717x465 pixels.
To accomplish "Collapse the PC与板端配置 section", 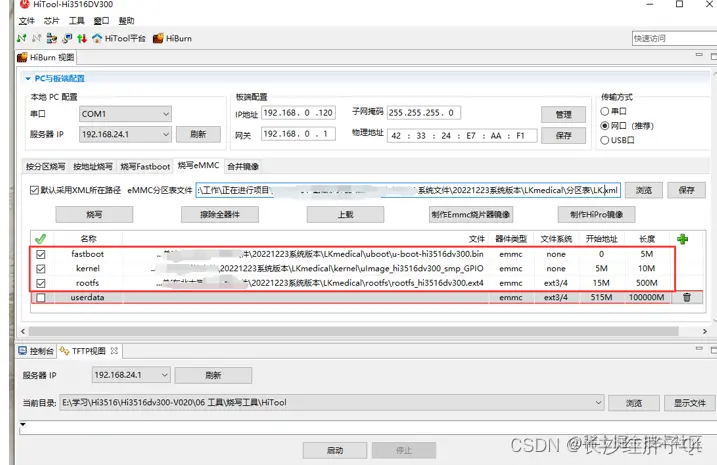I will click(x=28, y=79).
